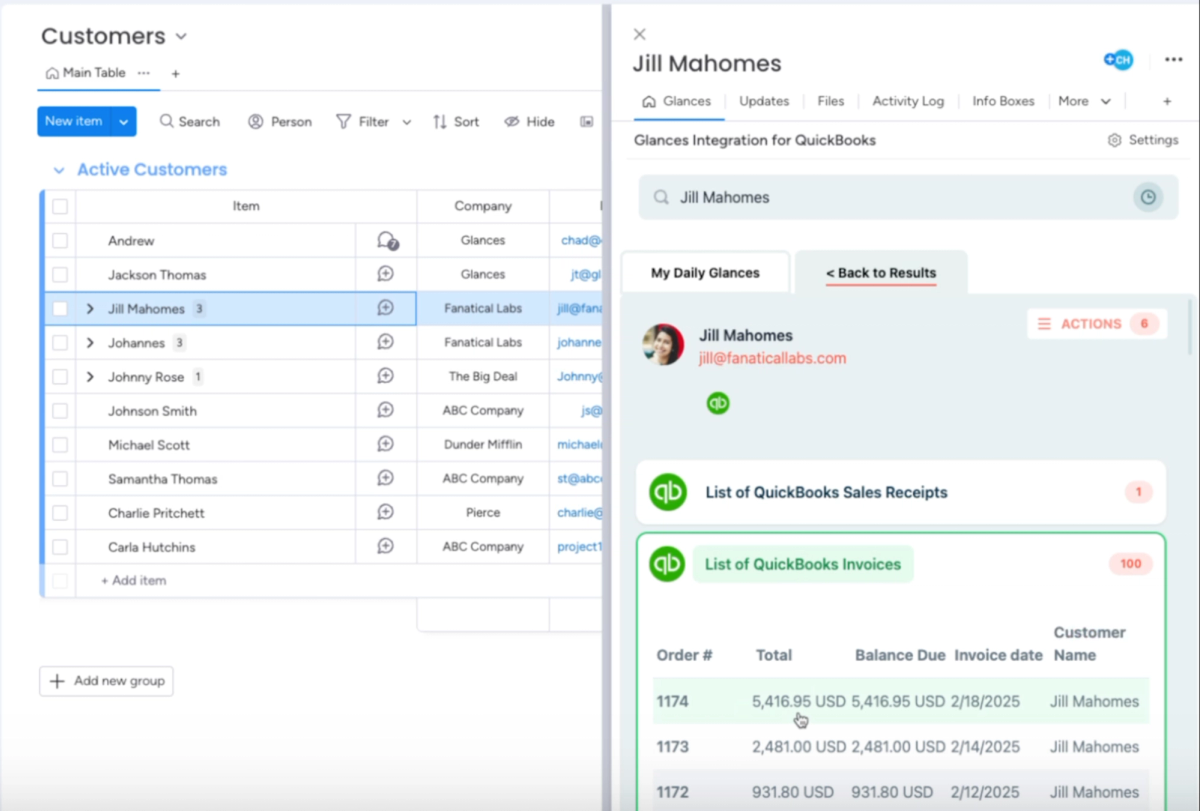The width and height of the screenshot is (1200, 811).
Task: Open the updates bubble for Jill Mahomes
Action: click(385, 308)
